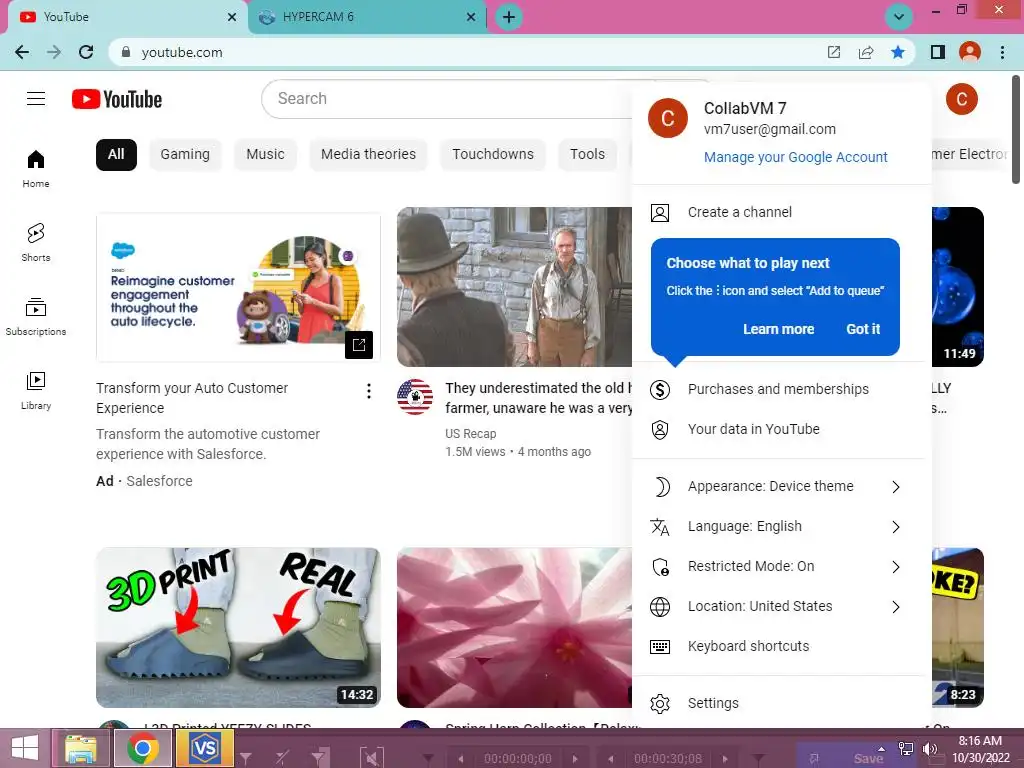
Task: Click the YouTube logo
Action: click(117, 99)
